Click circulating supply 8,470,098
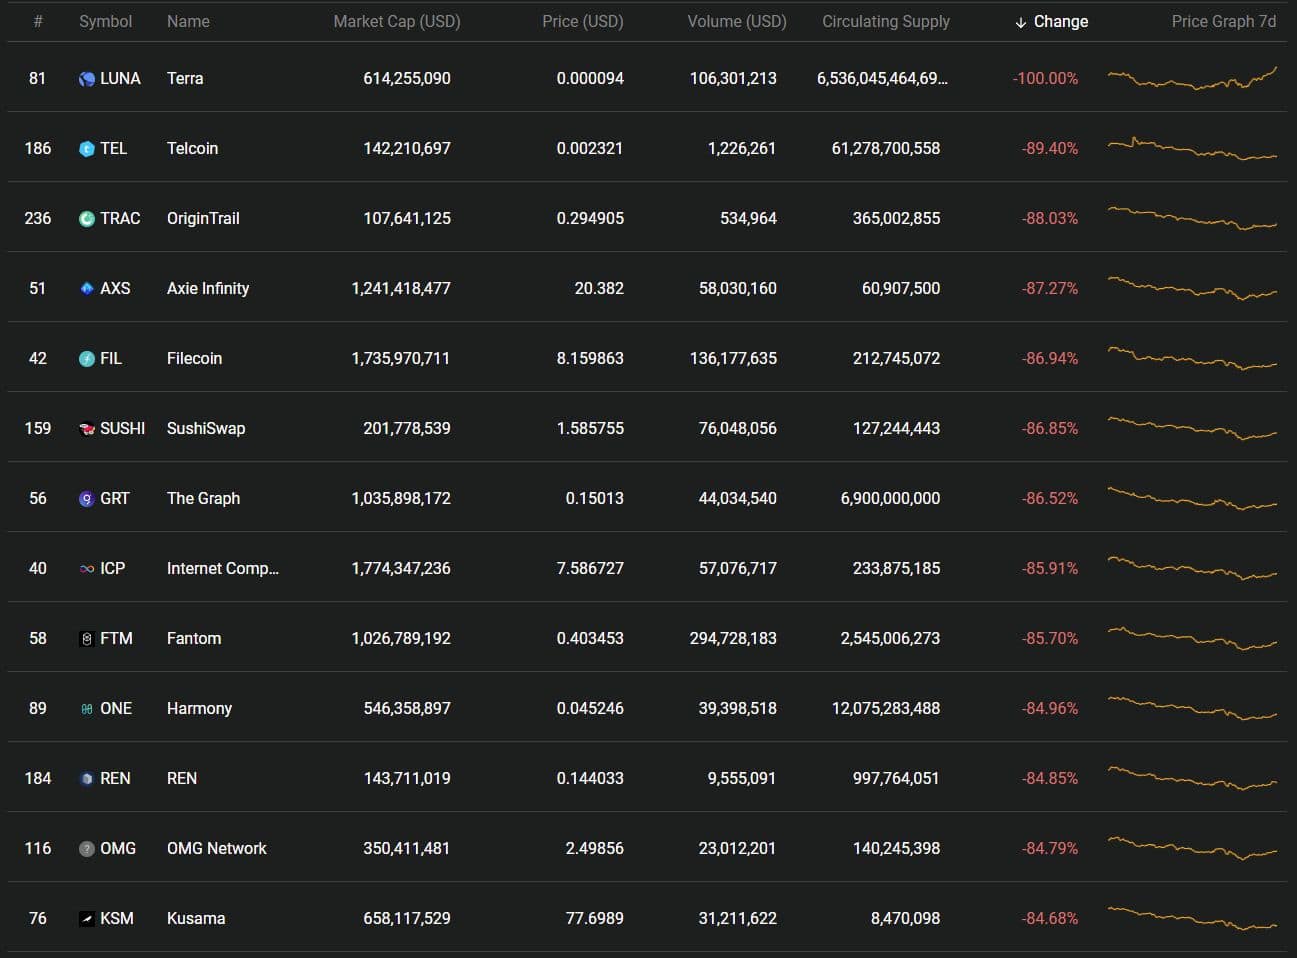 coord(905,918)
